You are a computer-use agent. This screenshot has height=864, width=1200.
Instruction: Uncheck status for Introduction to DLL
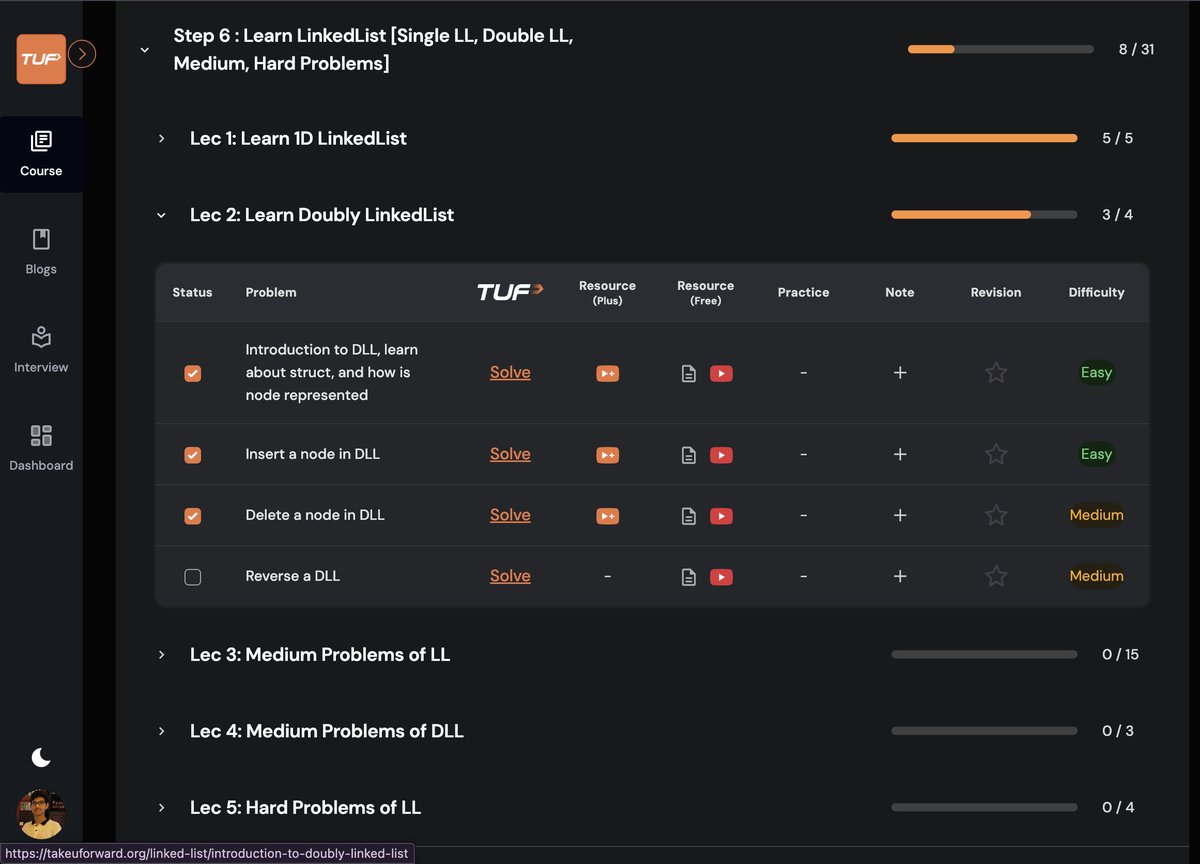tap(193, 373)
